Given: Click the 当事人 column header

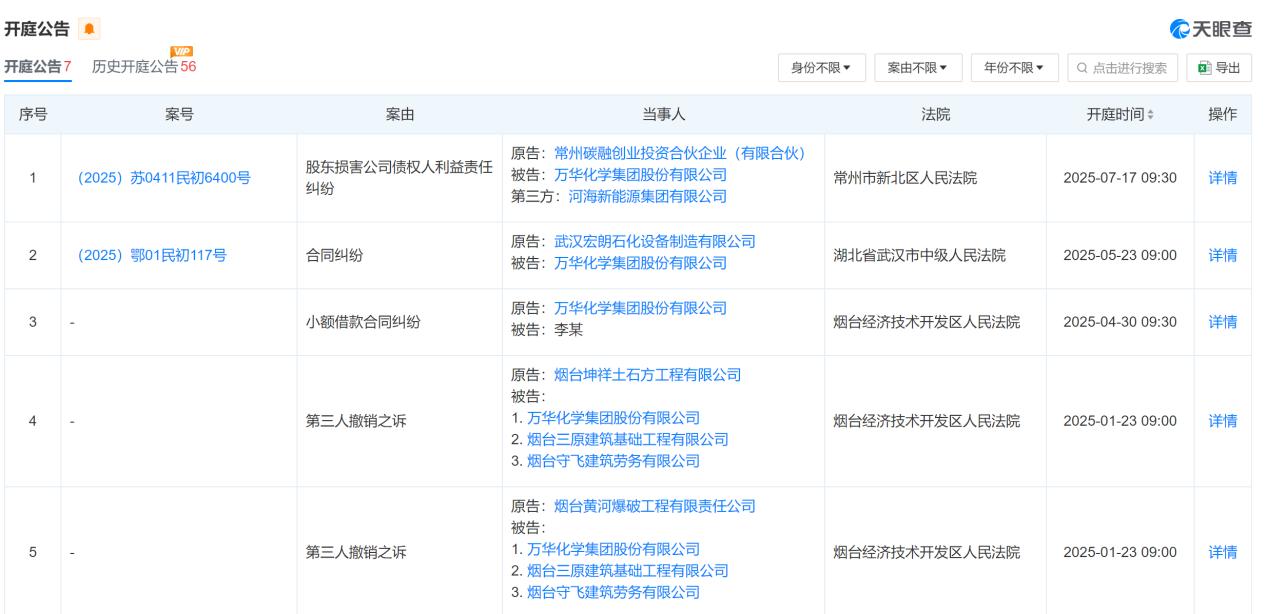Looking at the screenshot, I should (664, 115).
